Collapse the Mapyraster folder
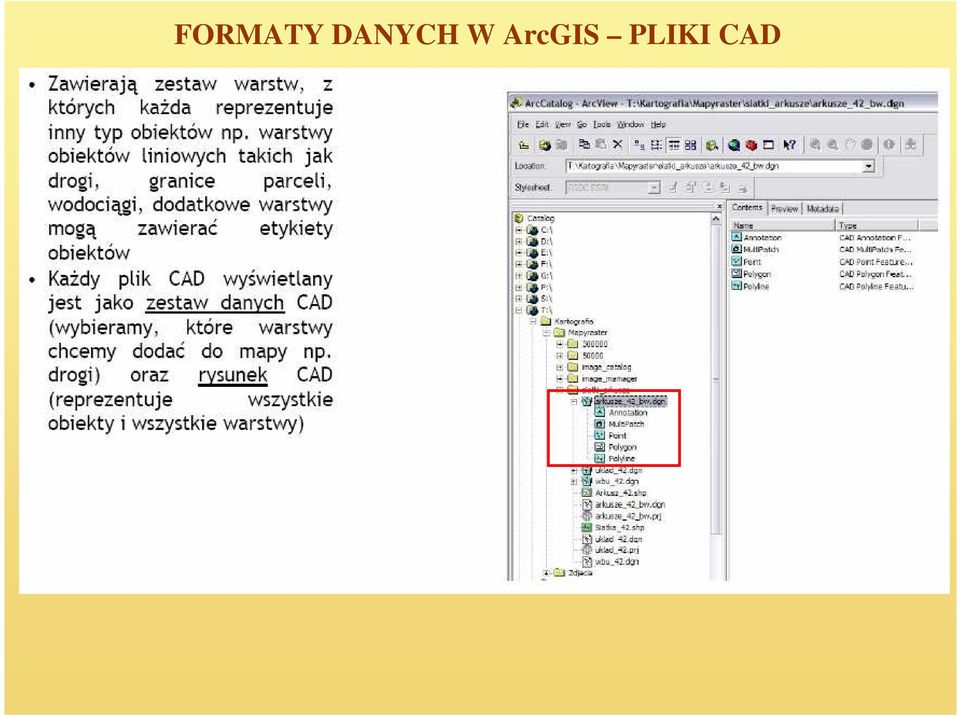The image size is (960, 716). [x=546, y=333]
